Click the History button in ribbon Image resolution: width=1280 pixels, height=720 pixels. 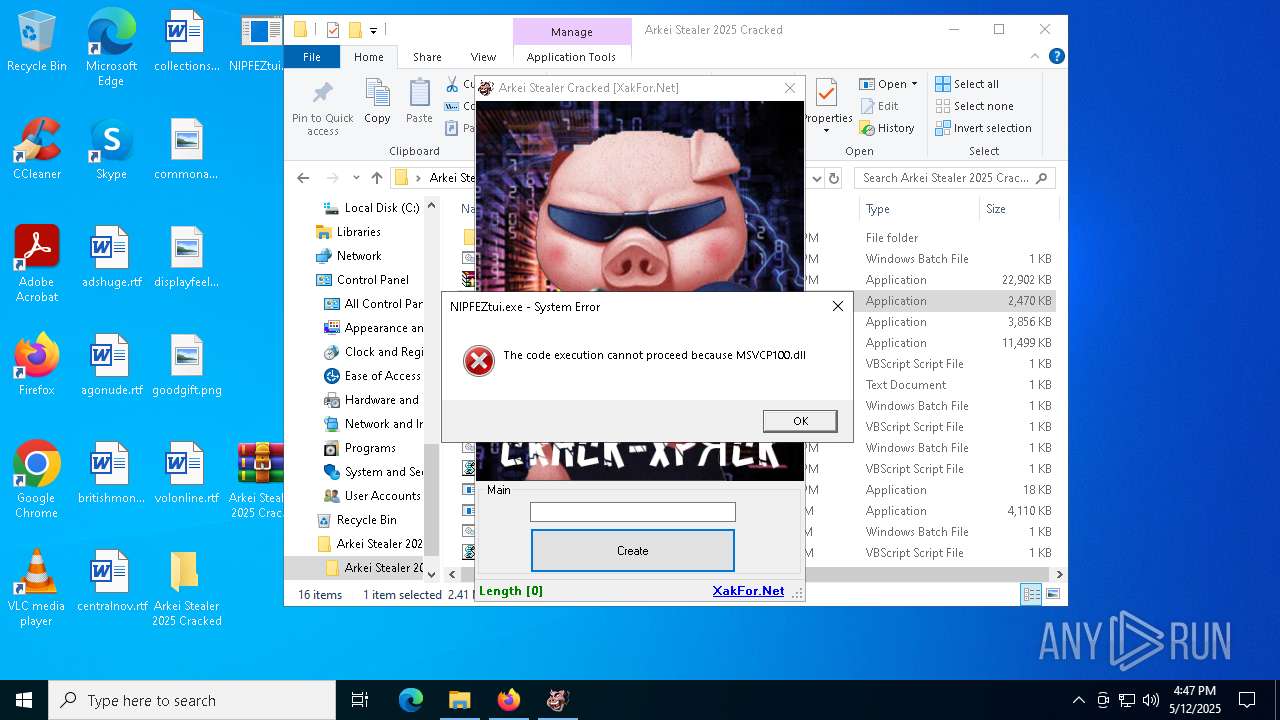point(887,128)
